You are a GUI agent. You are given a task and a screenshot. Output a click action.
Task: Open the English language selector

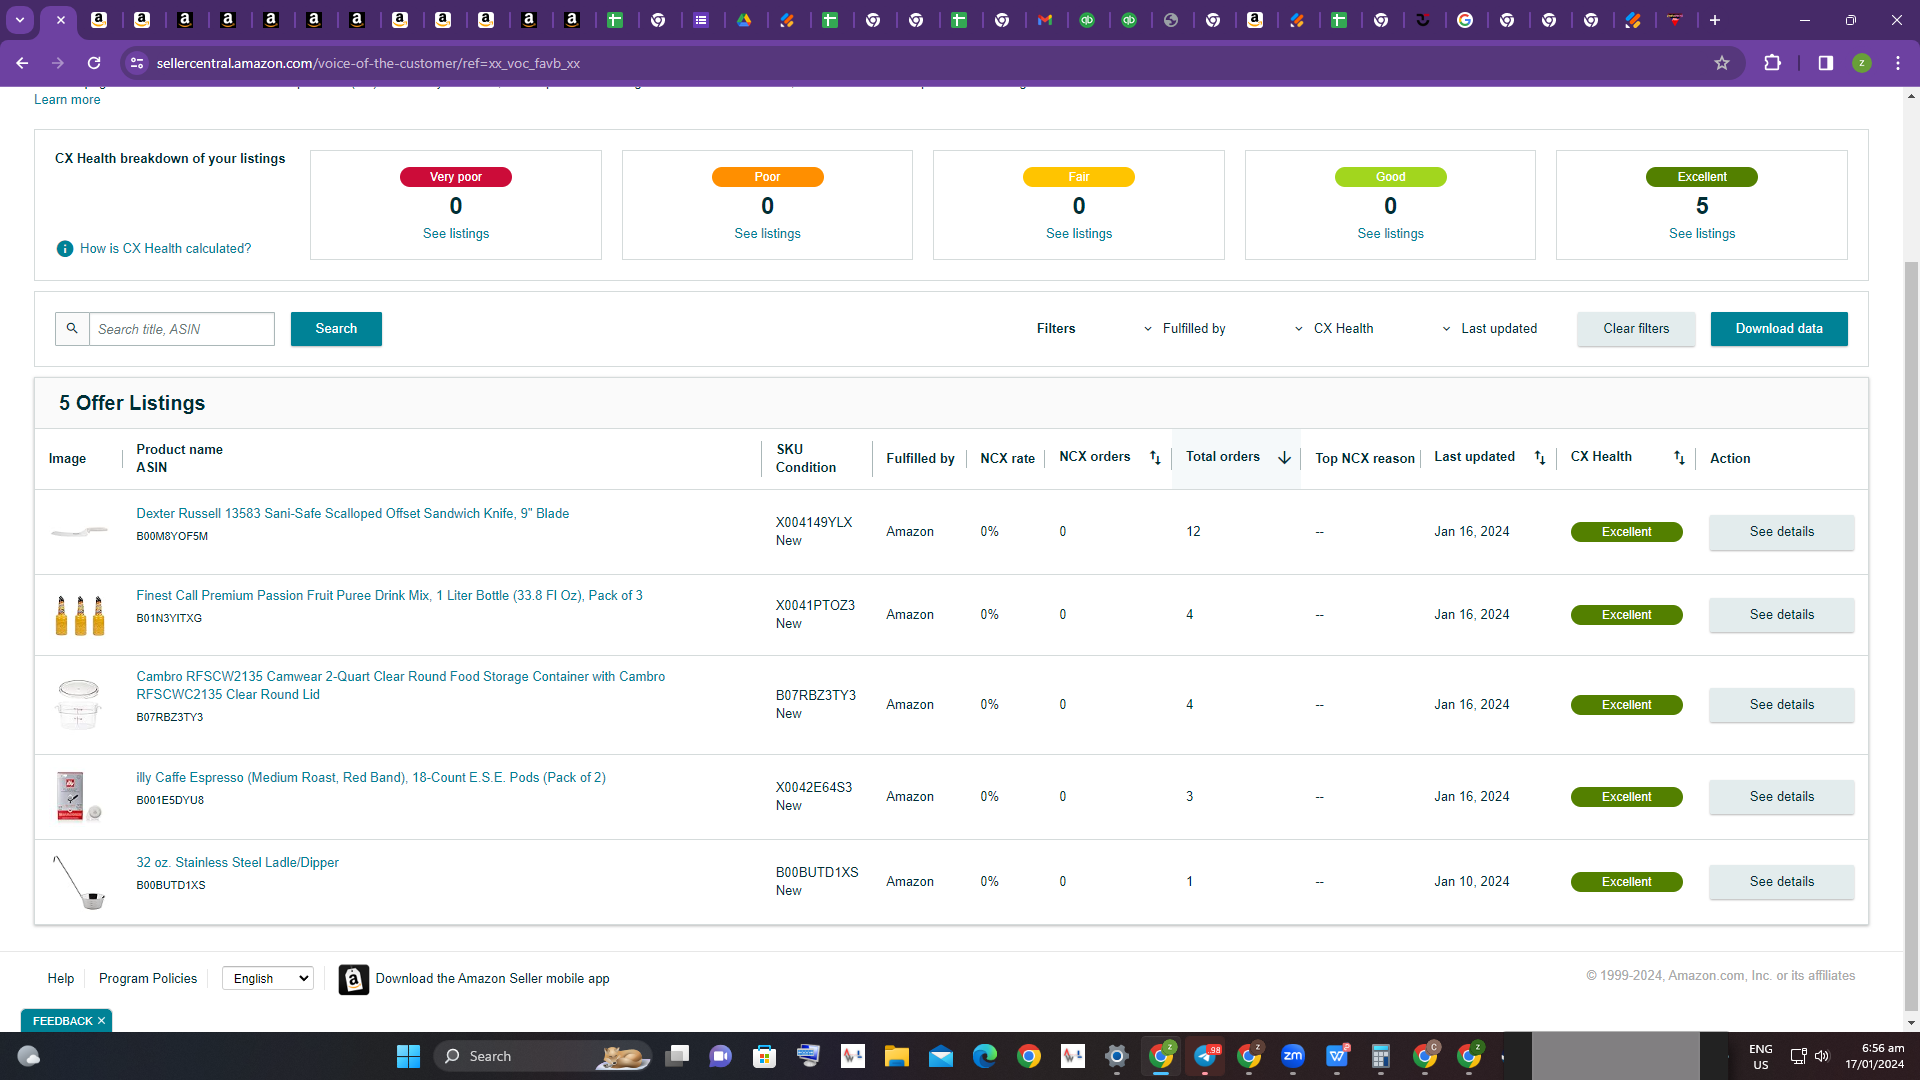(268, 979)
